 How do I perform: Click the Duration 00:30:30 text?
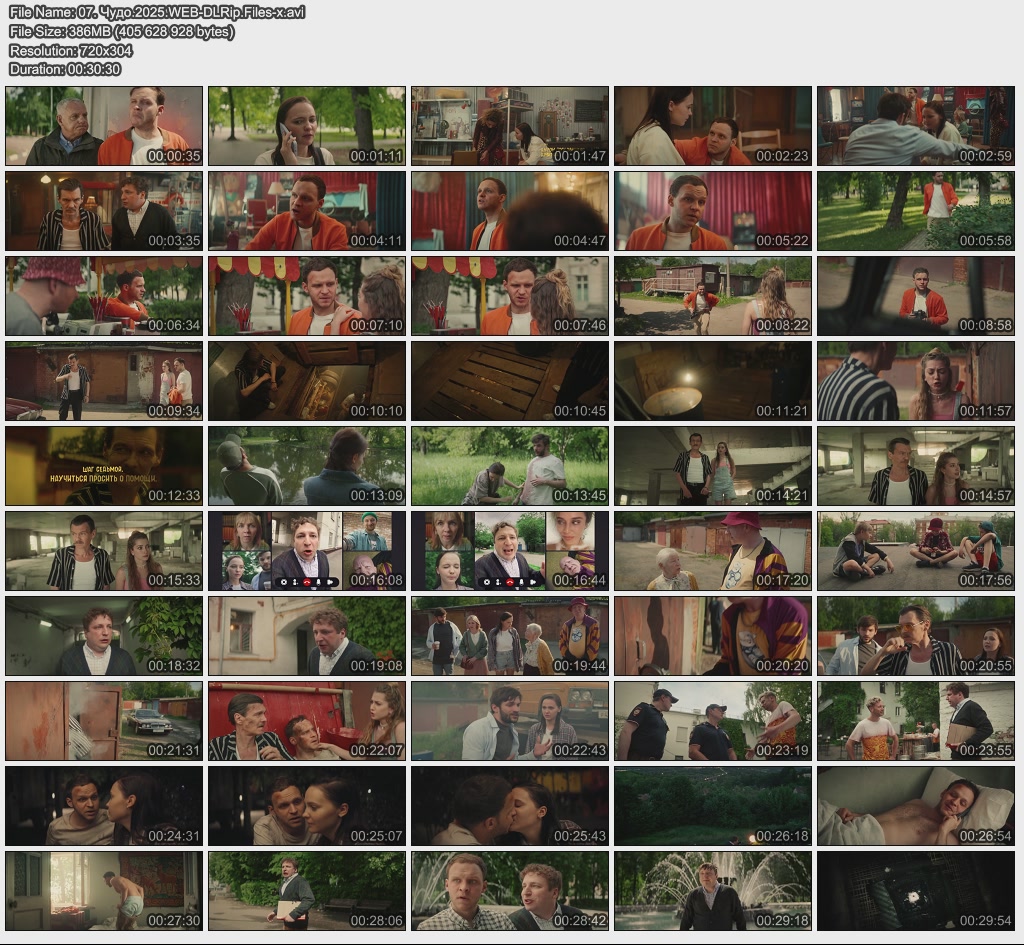point(65,69)
